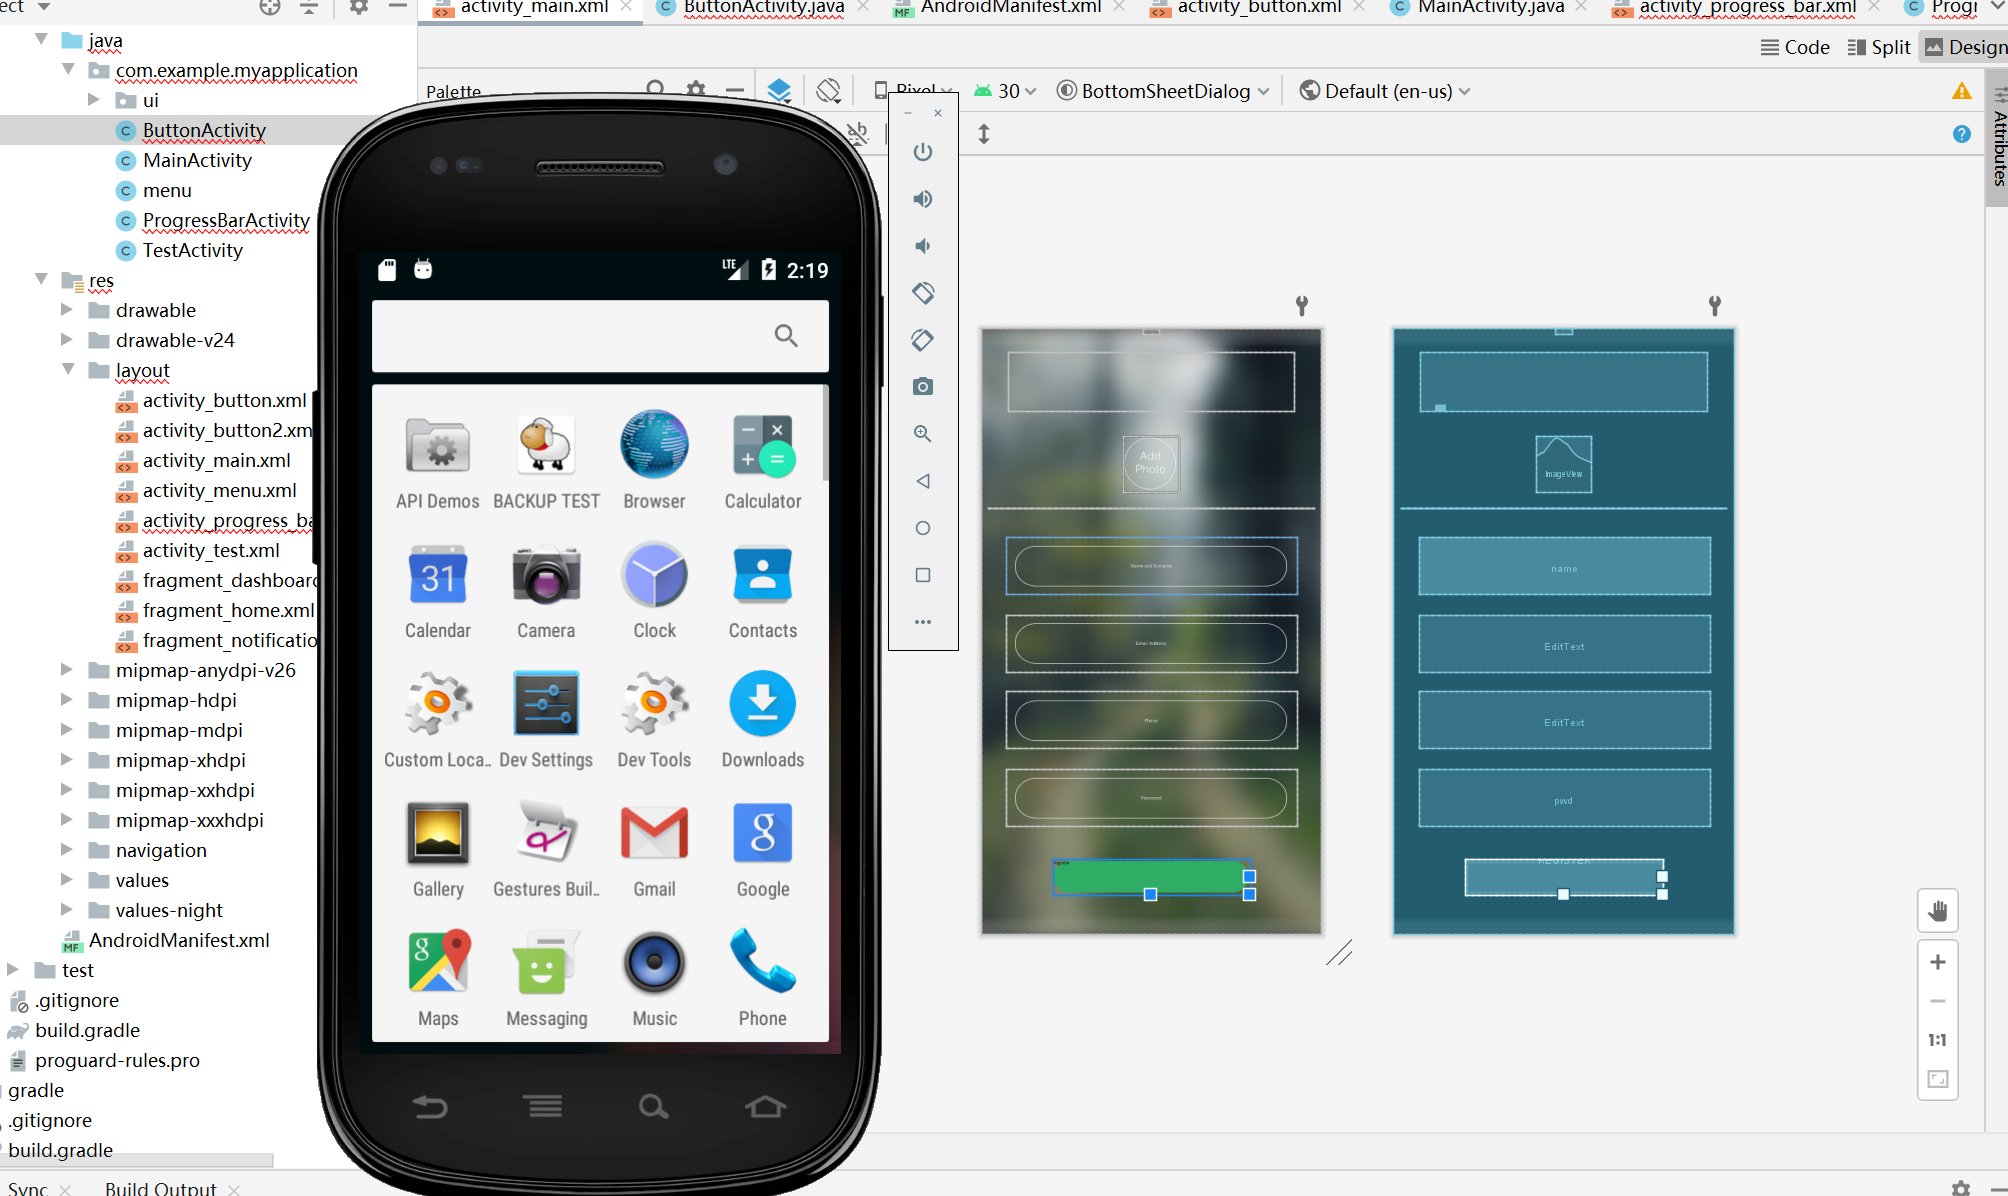Select activity_test.xml in layout folder

(211, 550)
